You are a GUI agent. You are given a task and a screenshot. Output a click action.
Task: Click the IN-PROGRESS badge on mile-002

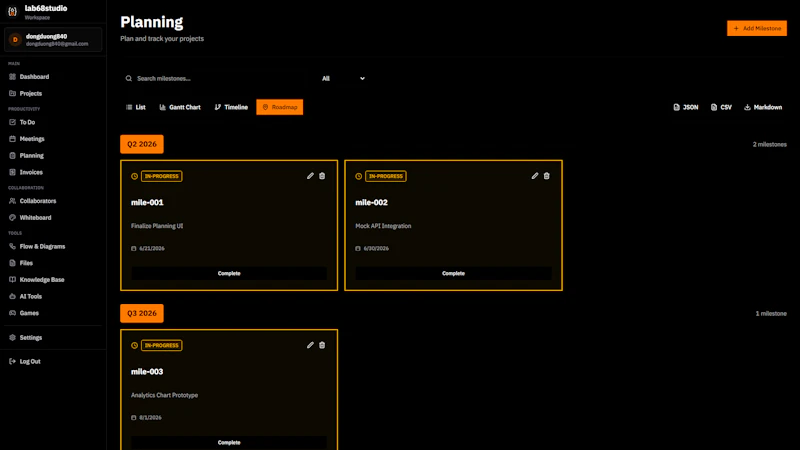click(x=386, y=176)
